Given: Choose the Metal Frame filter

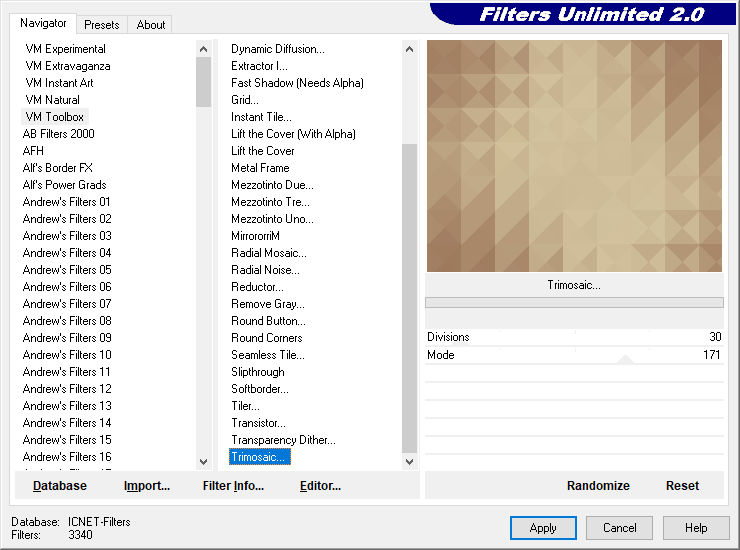Looking at the screenshot, I should (x=260, y=168).
